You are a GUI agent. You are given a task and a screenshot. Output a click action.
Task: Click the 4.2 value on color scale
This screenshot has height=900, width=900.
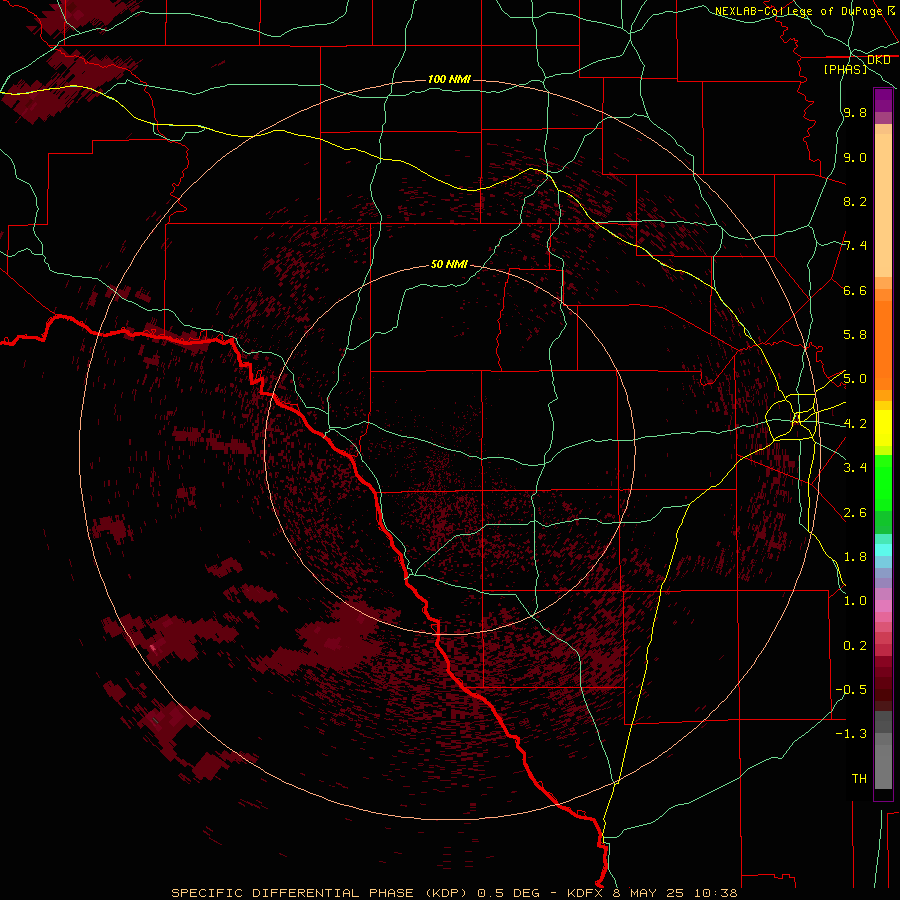point(855,424)
